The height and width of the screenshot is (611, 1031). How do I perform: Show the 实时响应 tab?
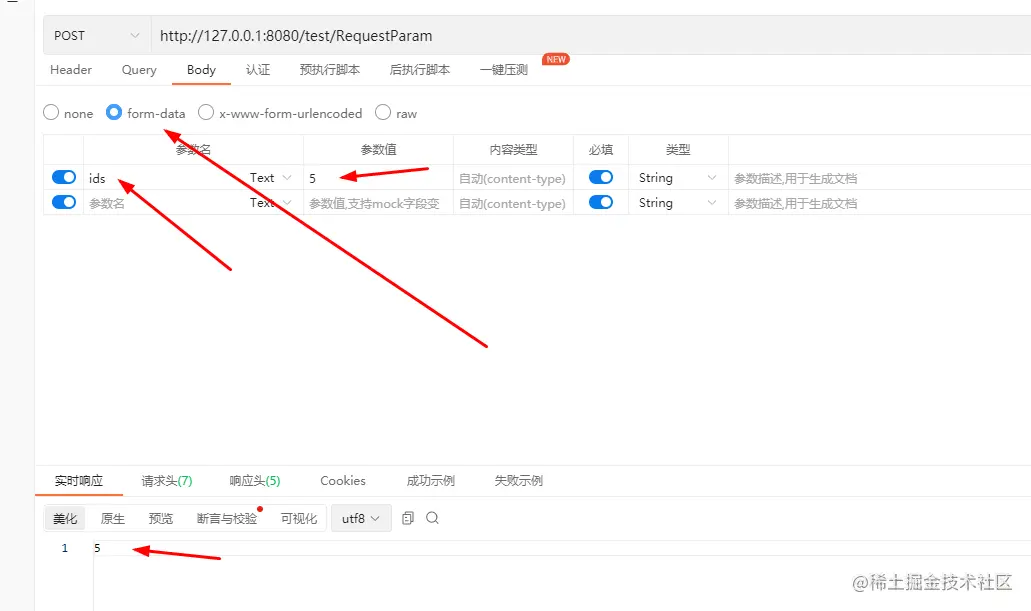[x=79, y=481]
